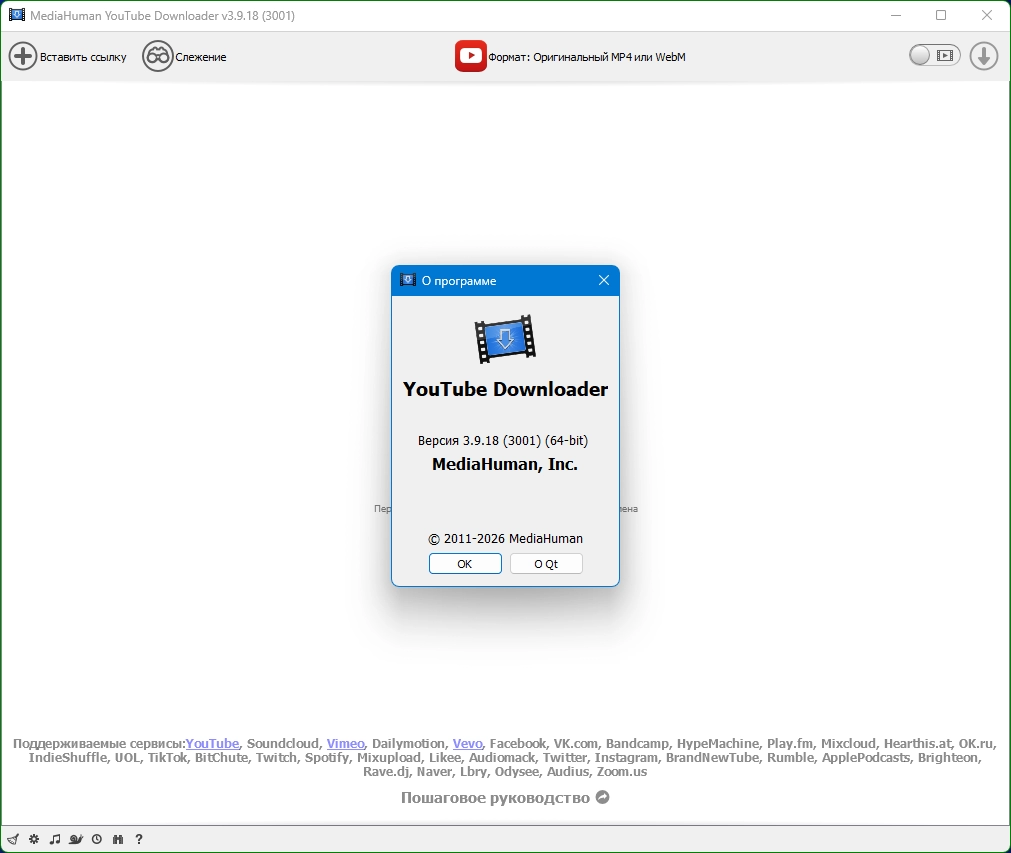Click Dailymotion in the supported services list
The height and width of the screenshot is (853, 1011).
408,743
